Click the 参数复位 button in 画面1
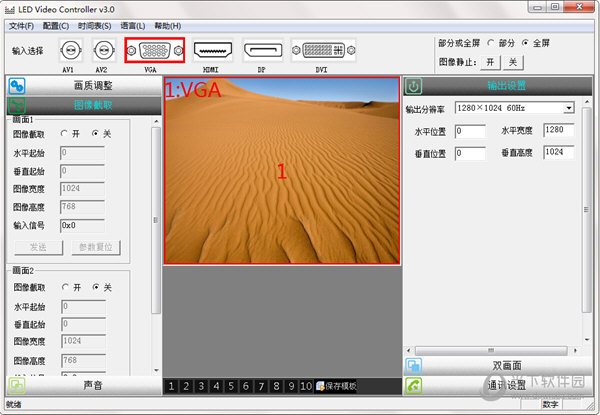 [x=96, y=247]
